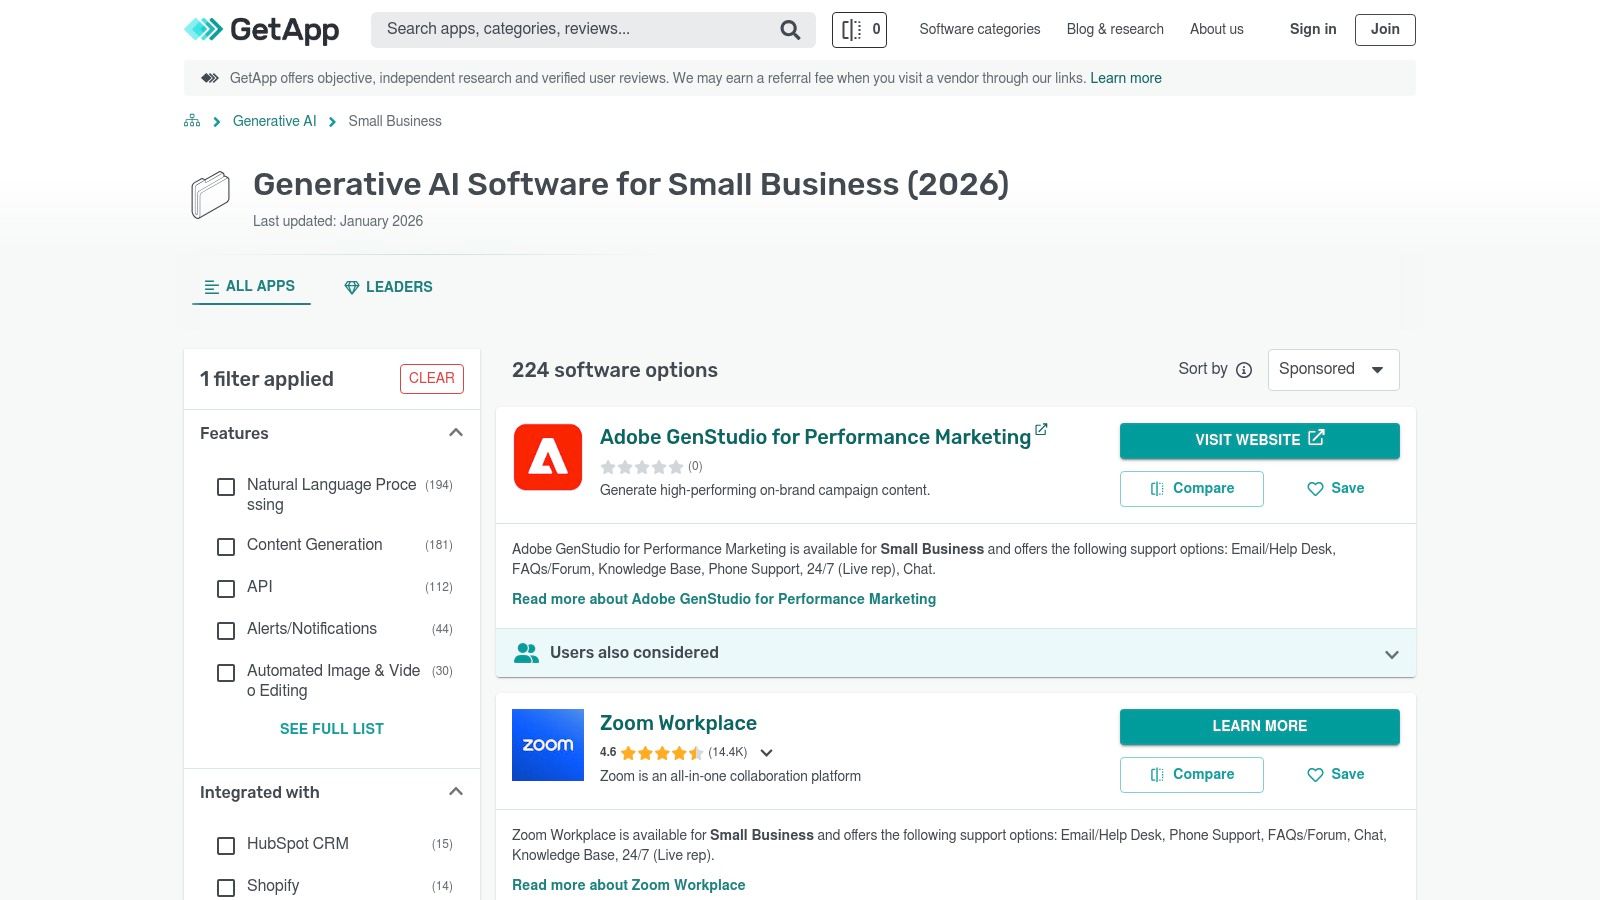Clear the applied filter

point(431,378)
